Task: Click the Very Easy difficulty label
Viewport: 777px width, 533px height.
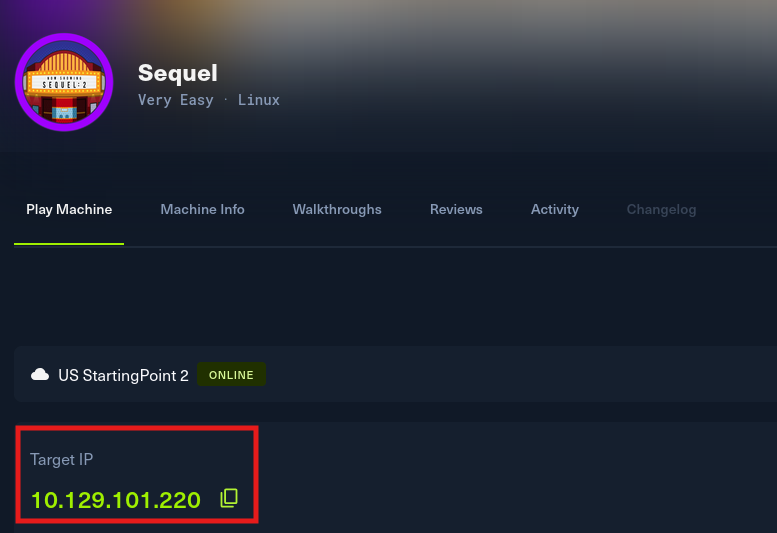Action: click(175, 100)
